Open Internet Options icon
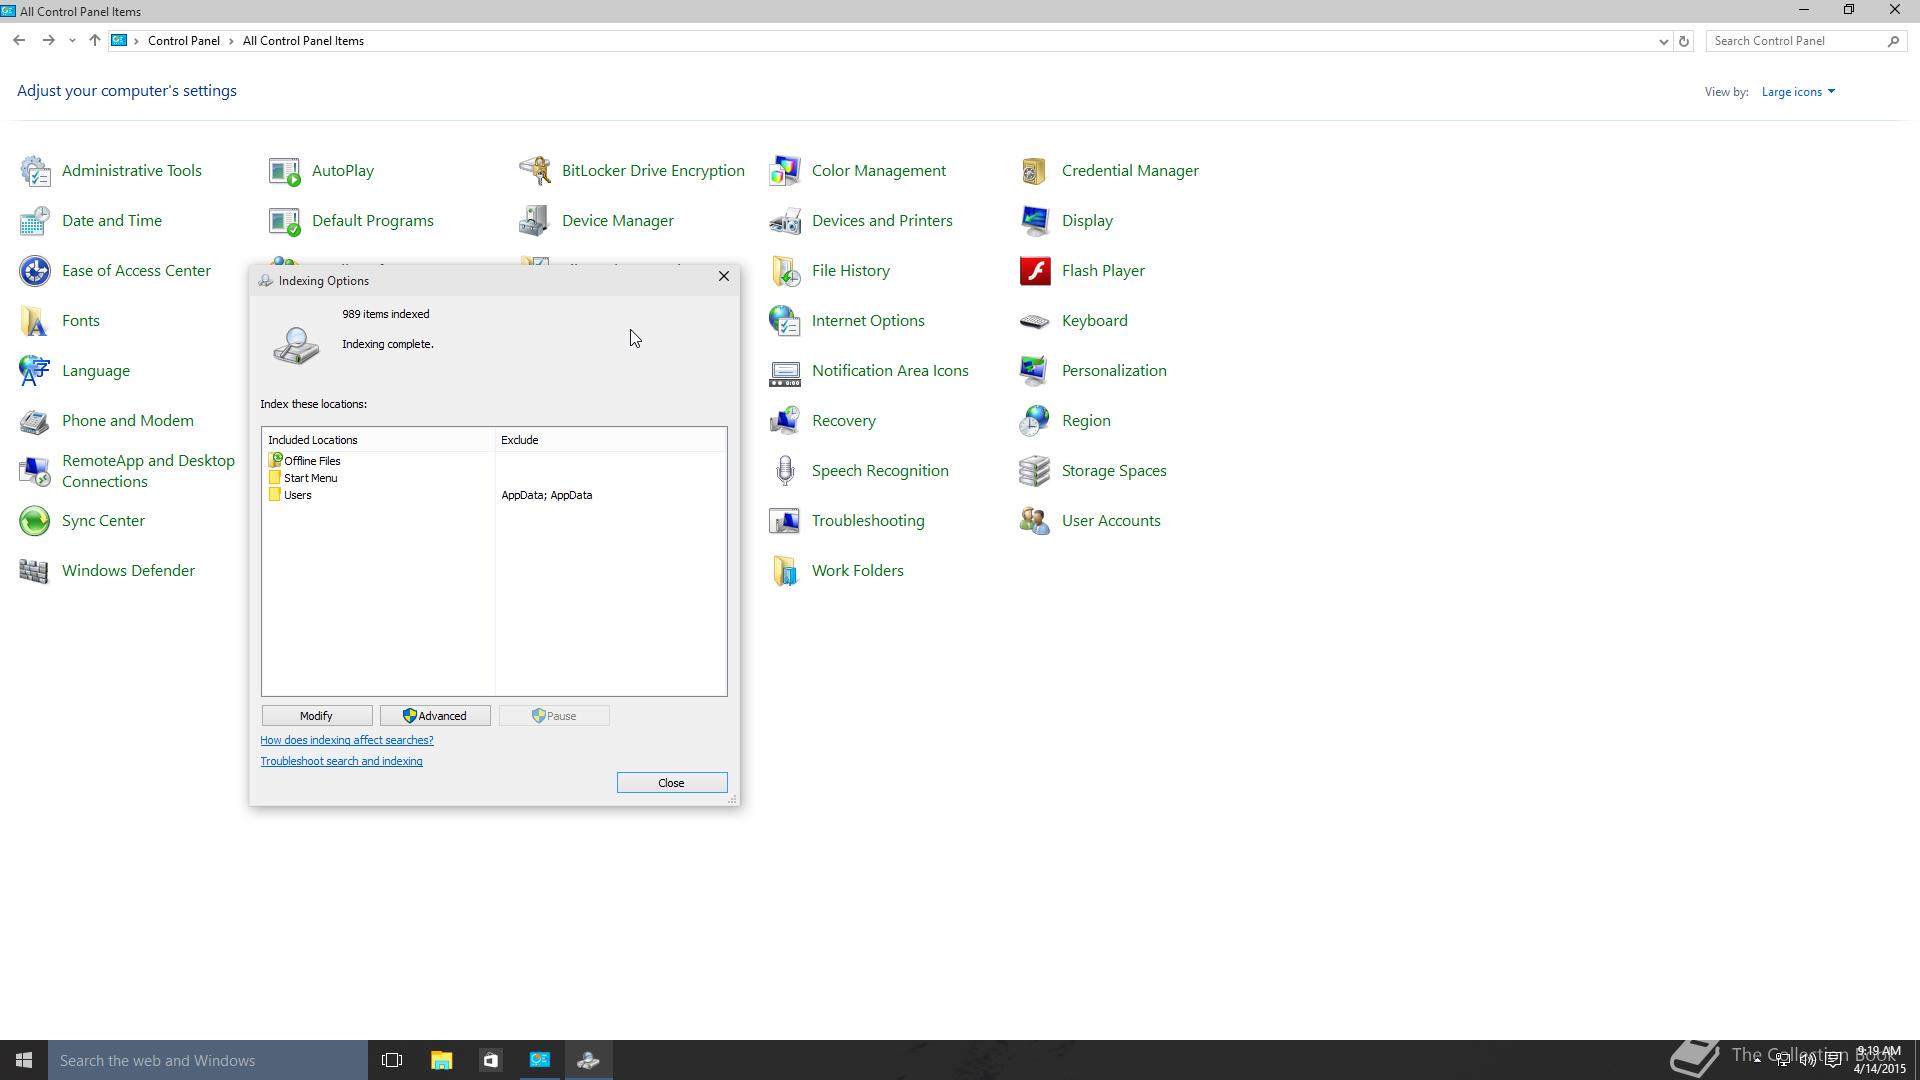1920x1080 pixels. pos(785,321)
